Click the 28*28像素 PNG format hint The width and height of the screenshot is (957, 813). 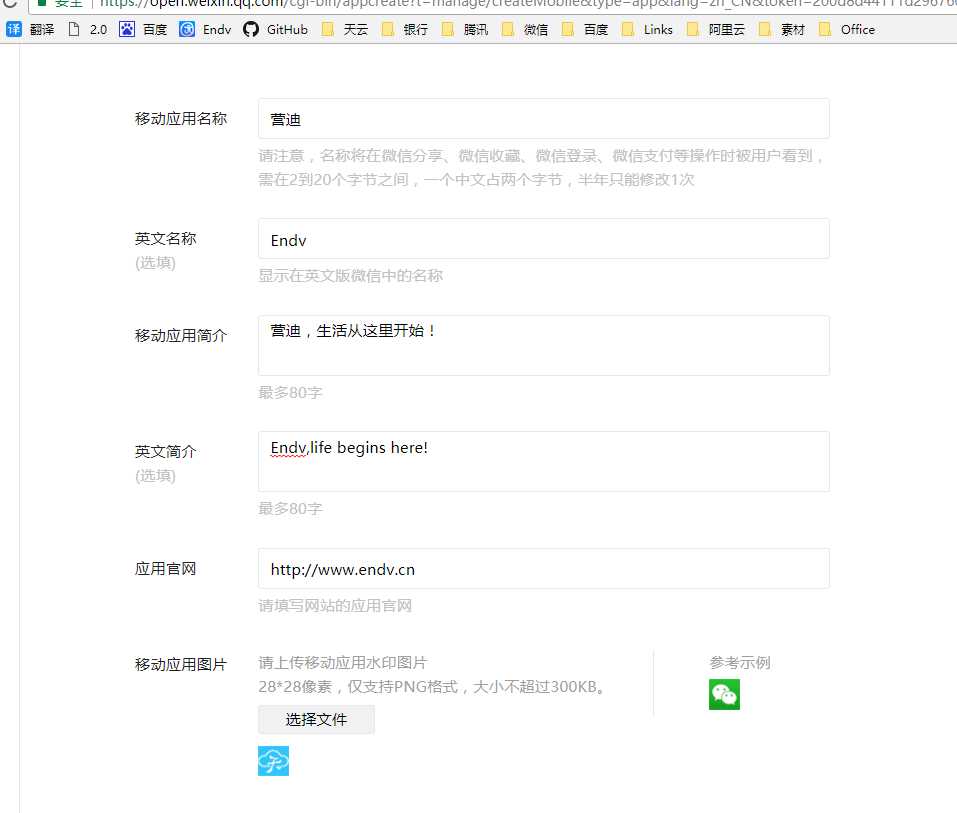click(x=432, y=687)
